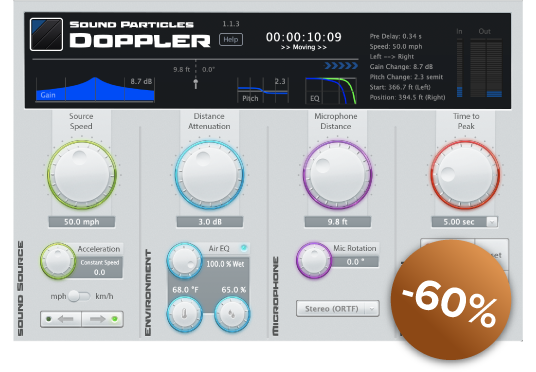Image resolution: width=536 pixels, height=372 pixels.
Task: Click the Pre Delay: 0.34 s readout
Action: click(x=396, y=36)
